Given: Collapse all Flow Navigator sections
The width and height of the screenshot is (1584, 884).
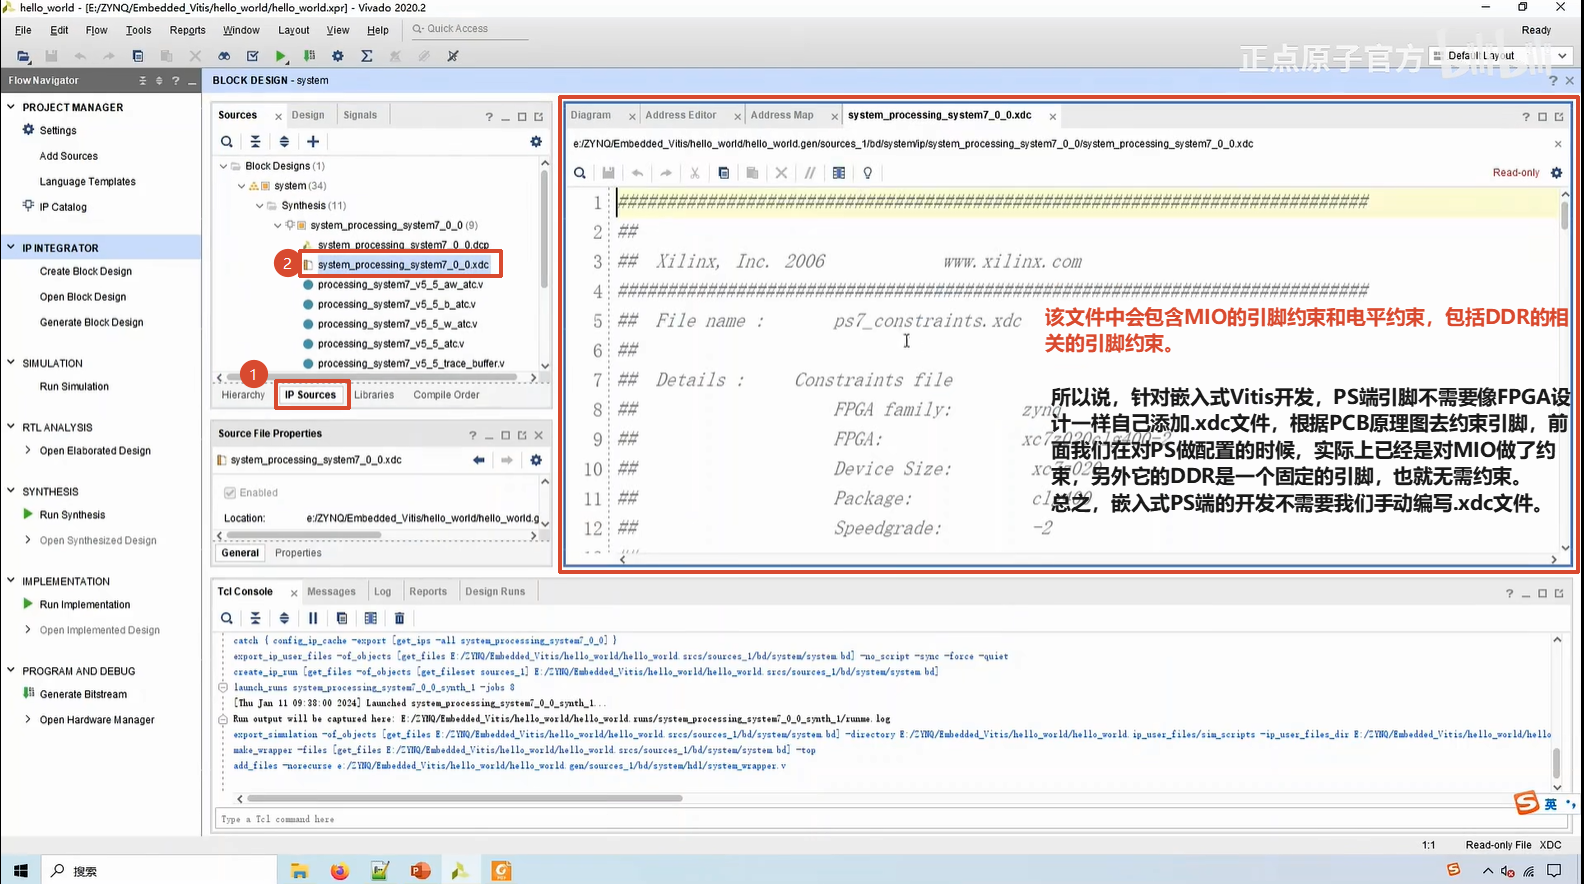Looking at the screenshot, I should click(142, 80).
